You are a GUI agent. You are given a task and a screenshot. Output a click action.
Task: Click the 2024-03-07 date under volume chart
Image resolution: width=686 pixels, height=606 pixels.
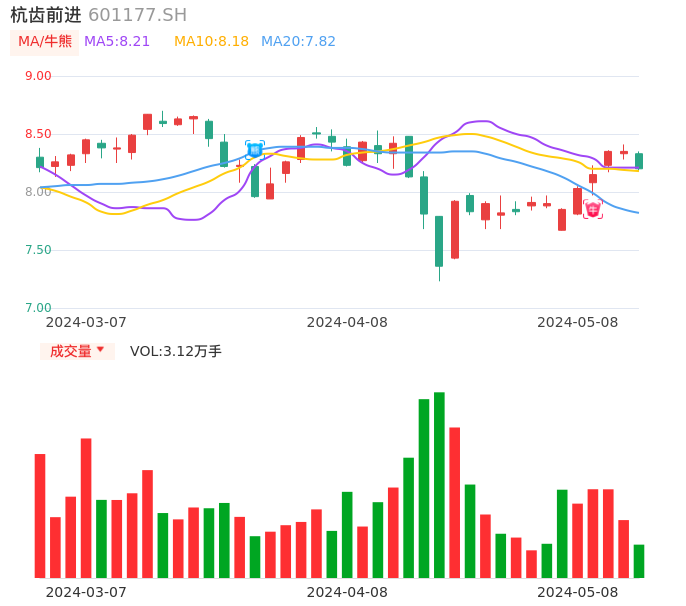86,592
